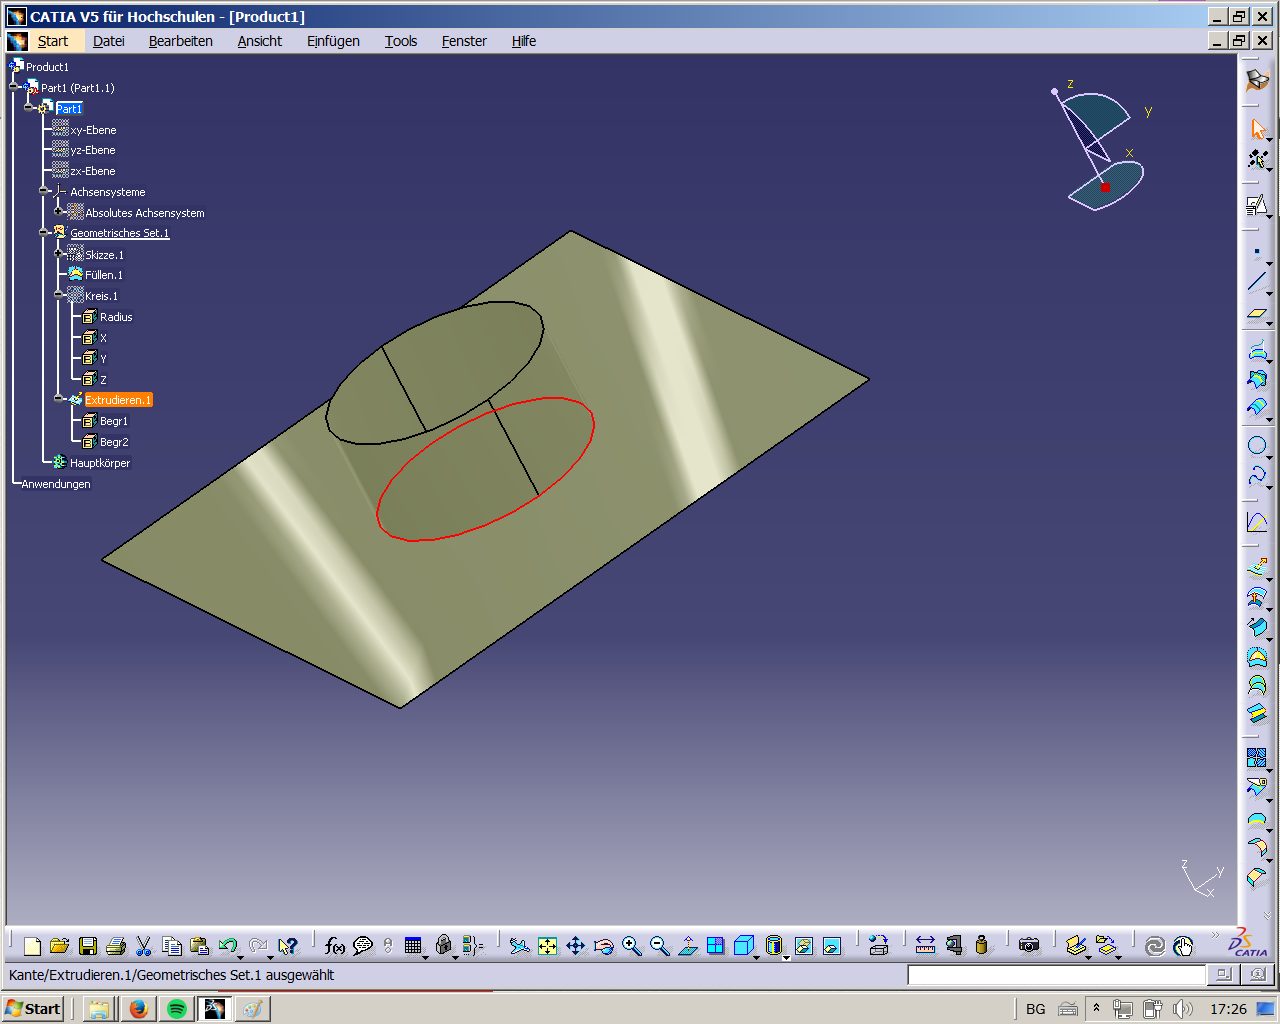1280x1024 pixels.
Task: Open Spotify from the taskbar
Action: coord(177,1009)
